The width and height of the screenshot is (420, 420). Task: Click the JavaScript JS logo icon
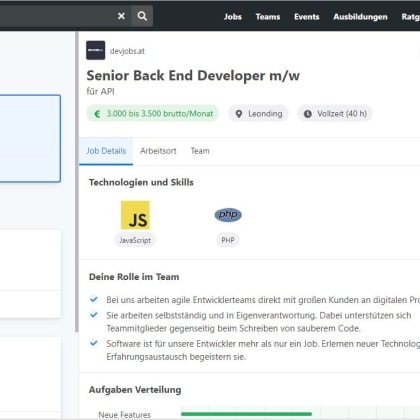coord(135,215)
